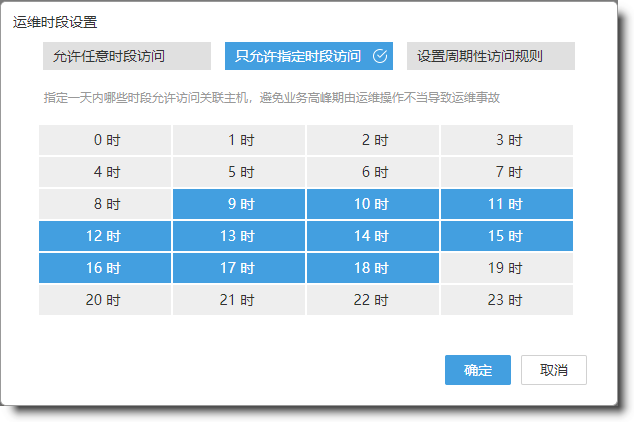The width and height of the screenshot is (634, 422).
Task: Enable the 22 时 time slot
Action: 374,300
